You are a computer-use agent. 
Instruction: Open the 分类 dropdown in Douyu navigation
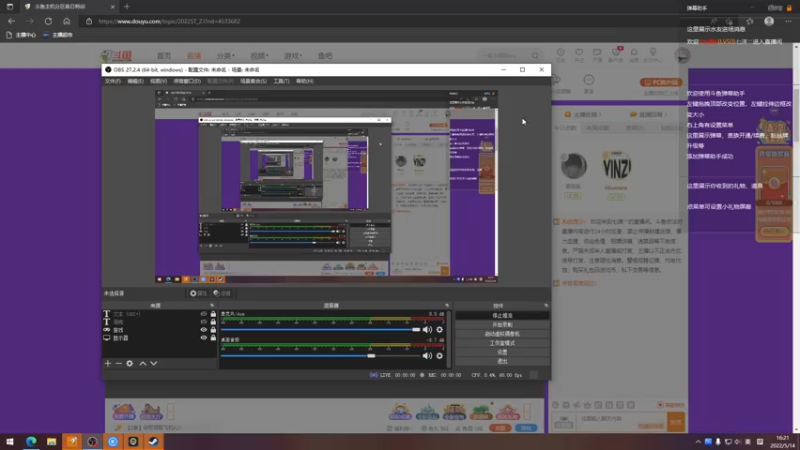[x=226, y=56]
